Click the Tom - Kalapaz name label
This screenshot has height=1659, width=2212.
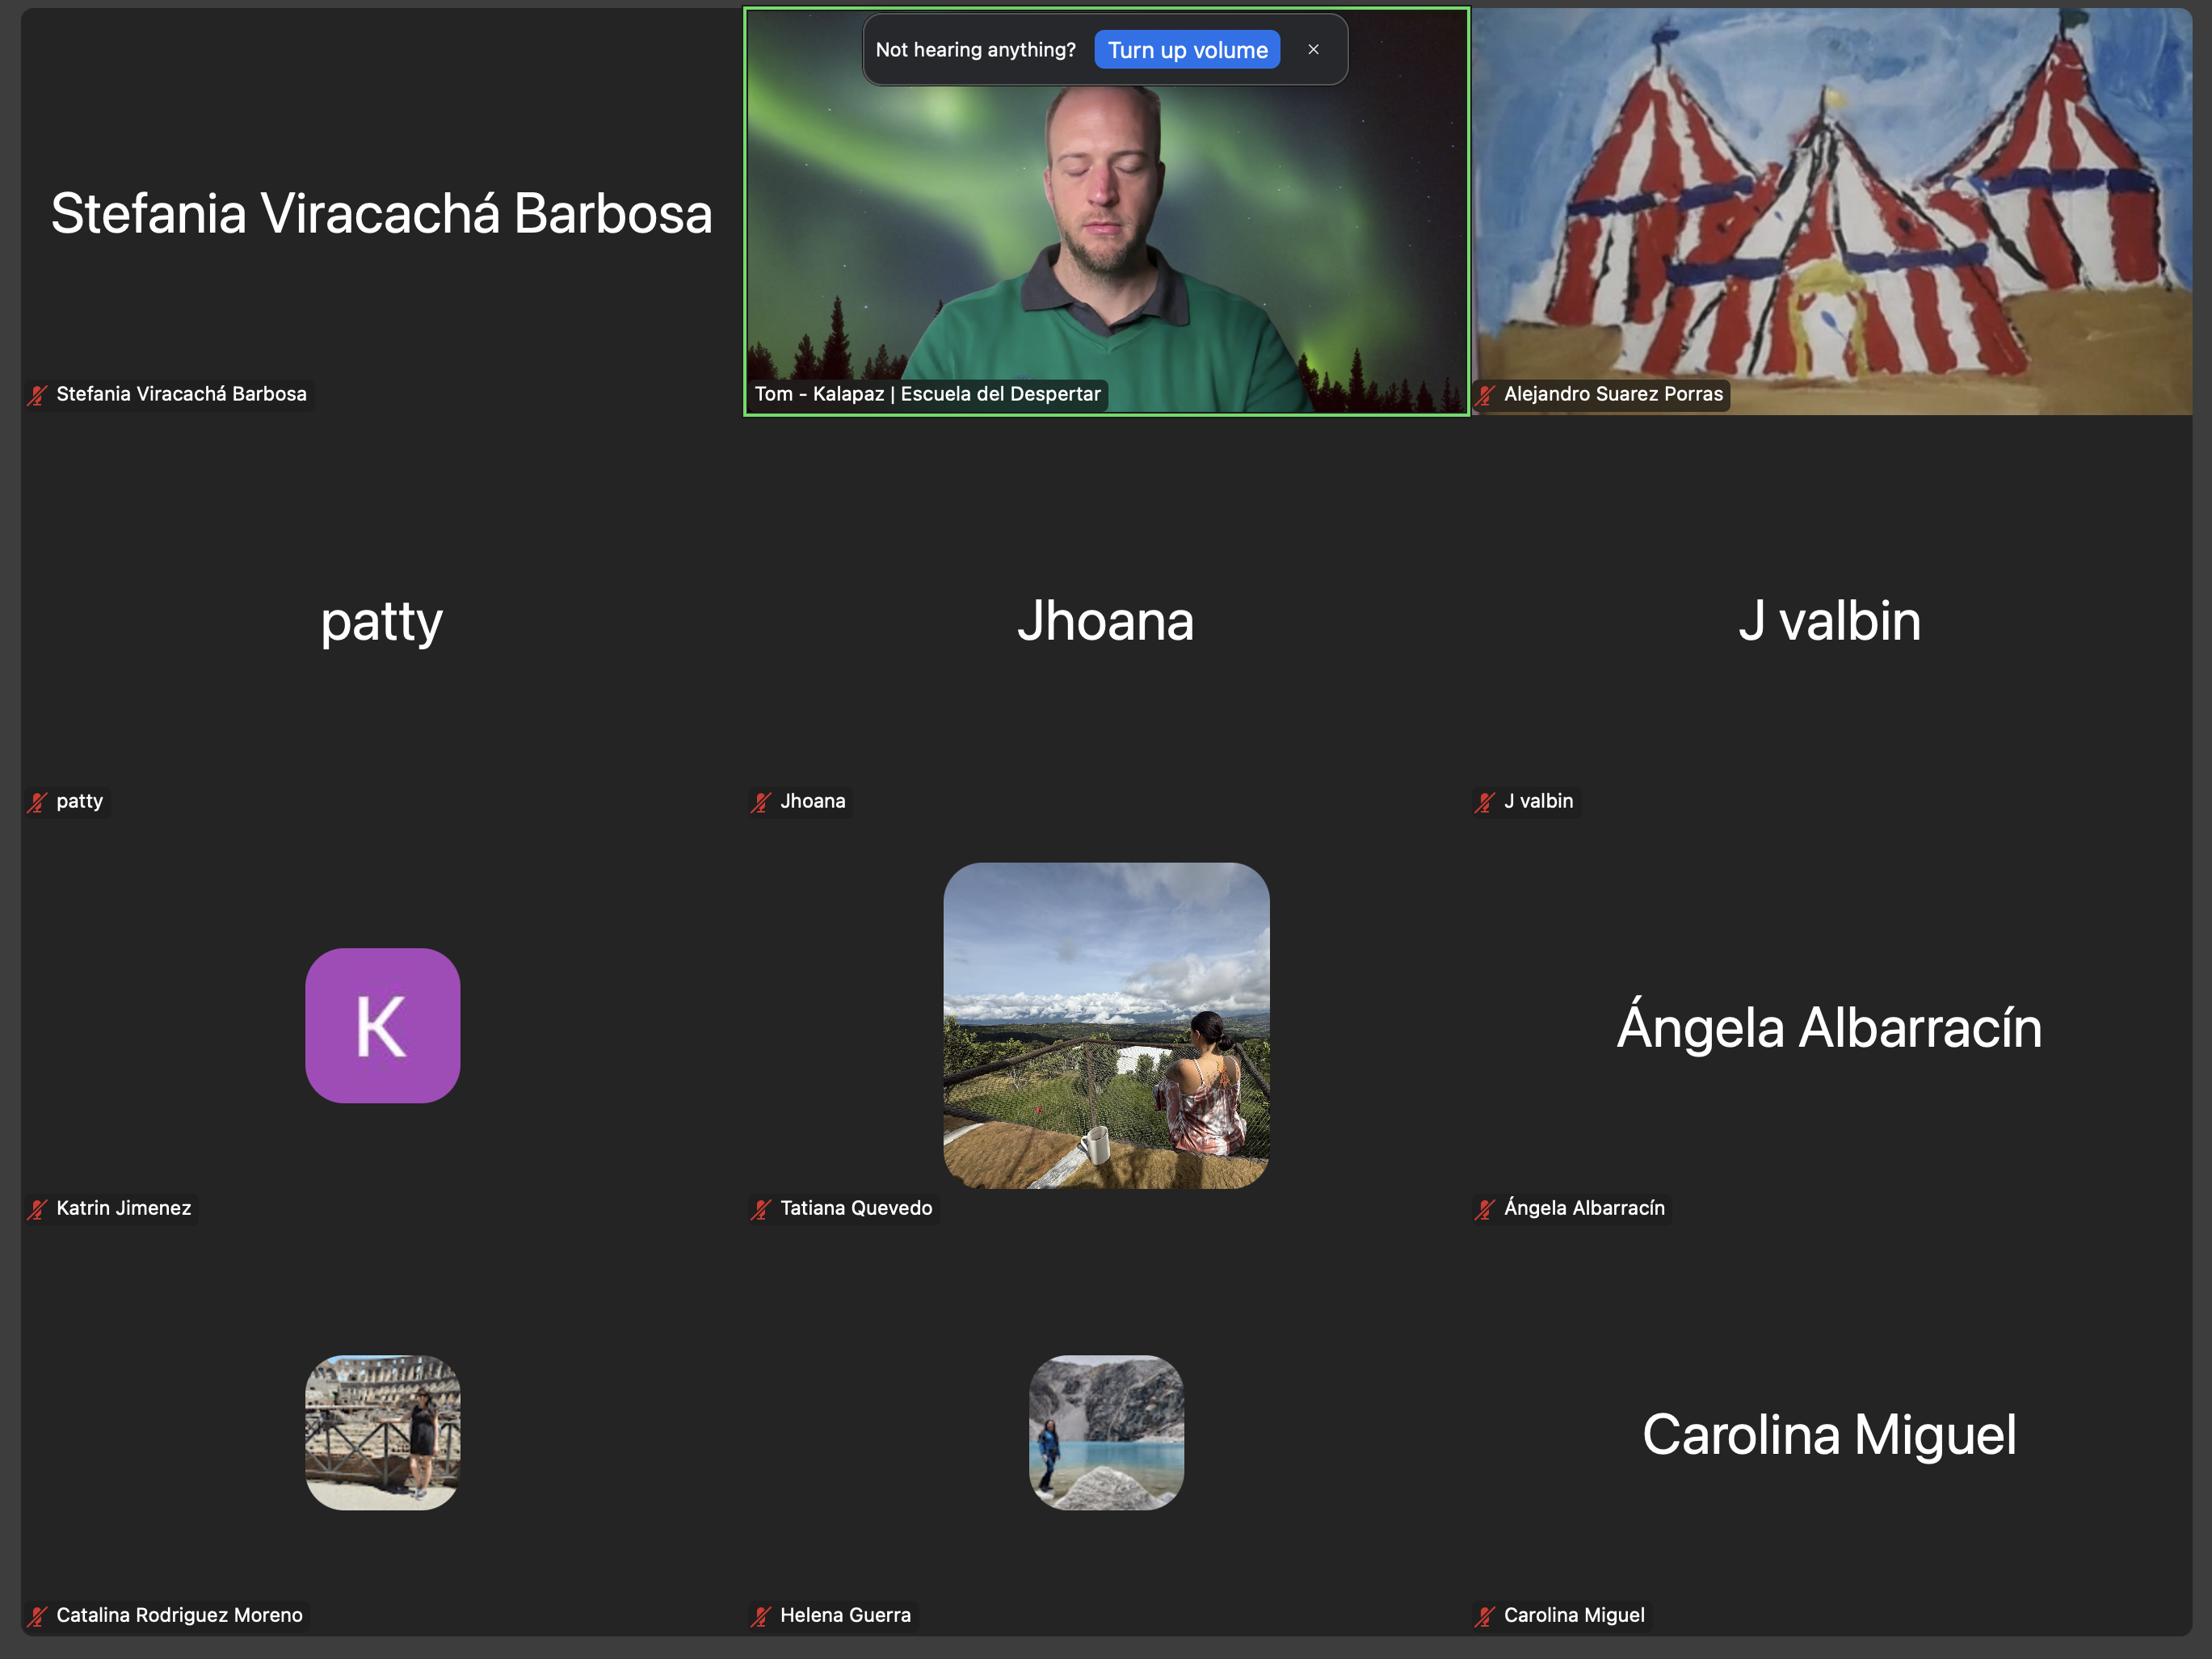tap(927, 394)
